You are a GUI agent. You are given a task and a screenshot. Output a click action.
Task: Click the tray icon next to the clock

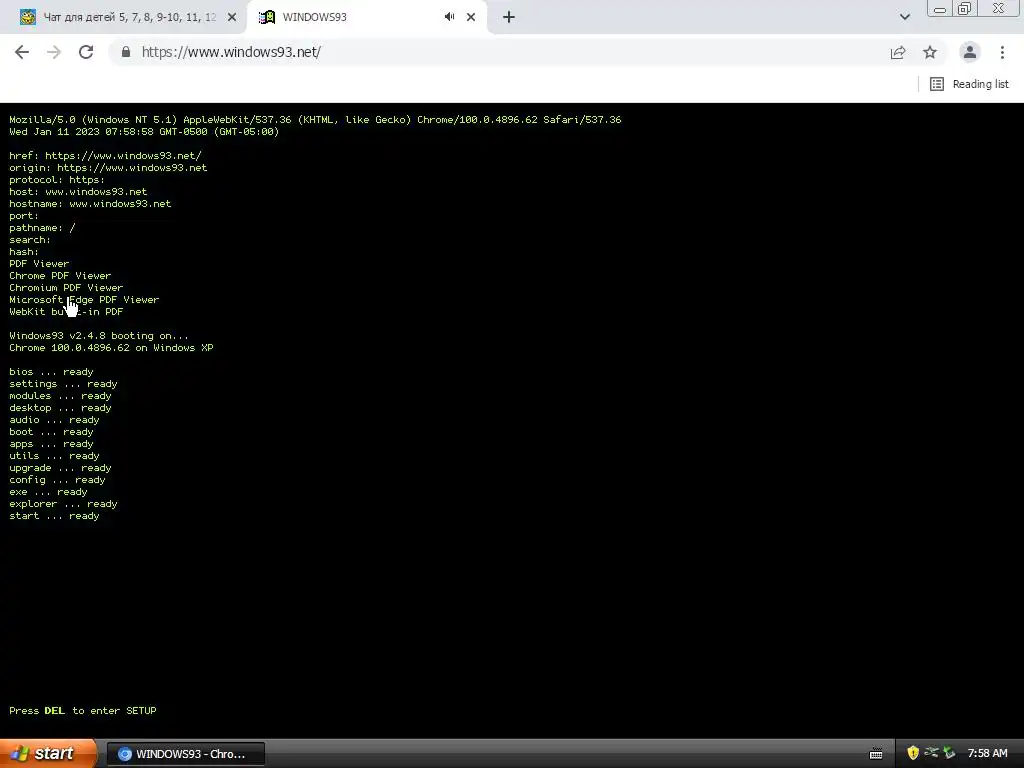pos(949,753)
